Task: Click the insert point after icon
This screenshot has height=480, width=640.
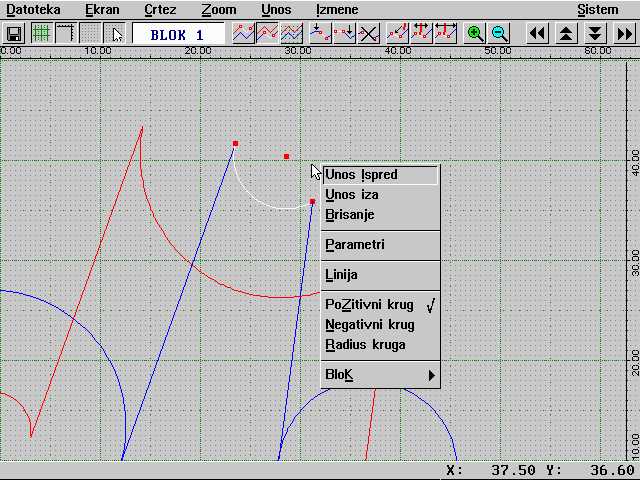Action: [344, 33]
